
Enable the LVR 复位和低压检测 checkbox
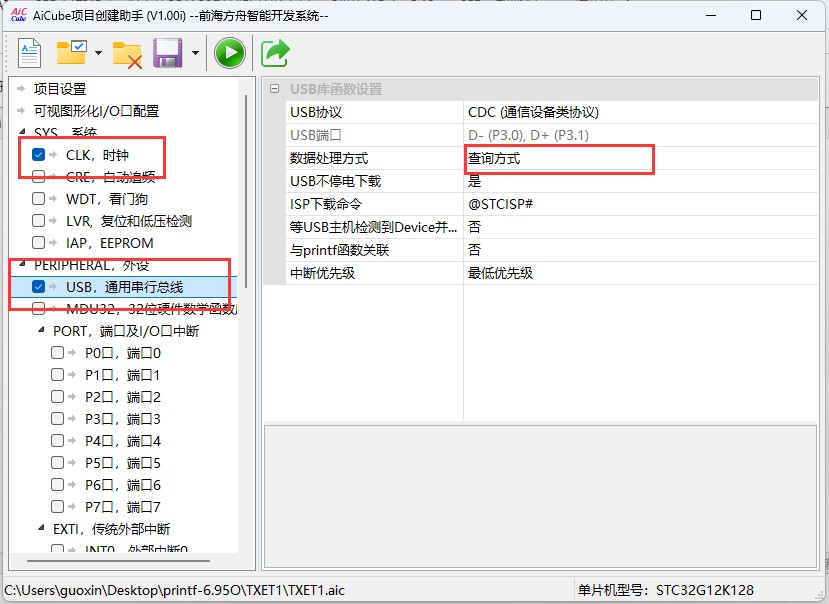tap(38, 221)
